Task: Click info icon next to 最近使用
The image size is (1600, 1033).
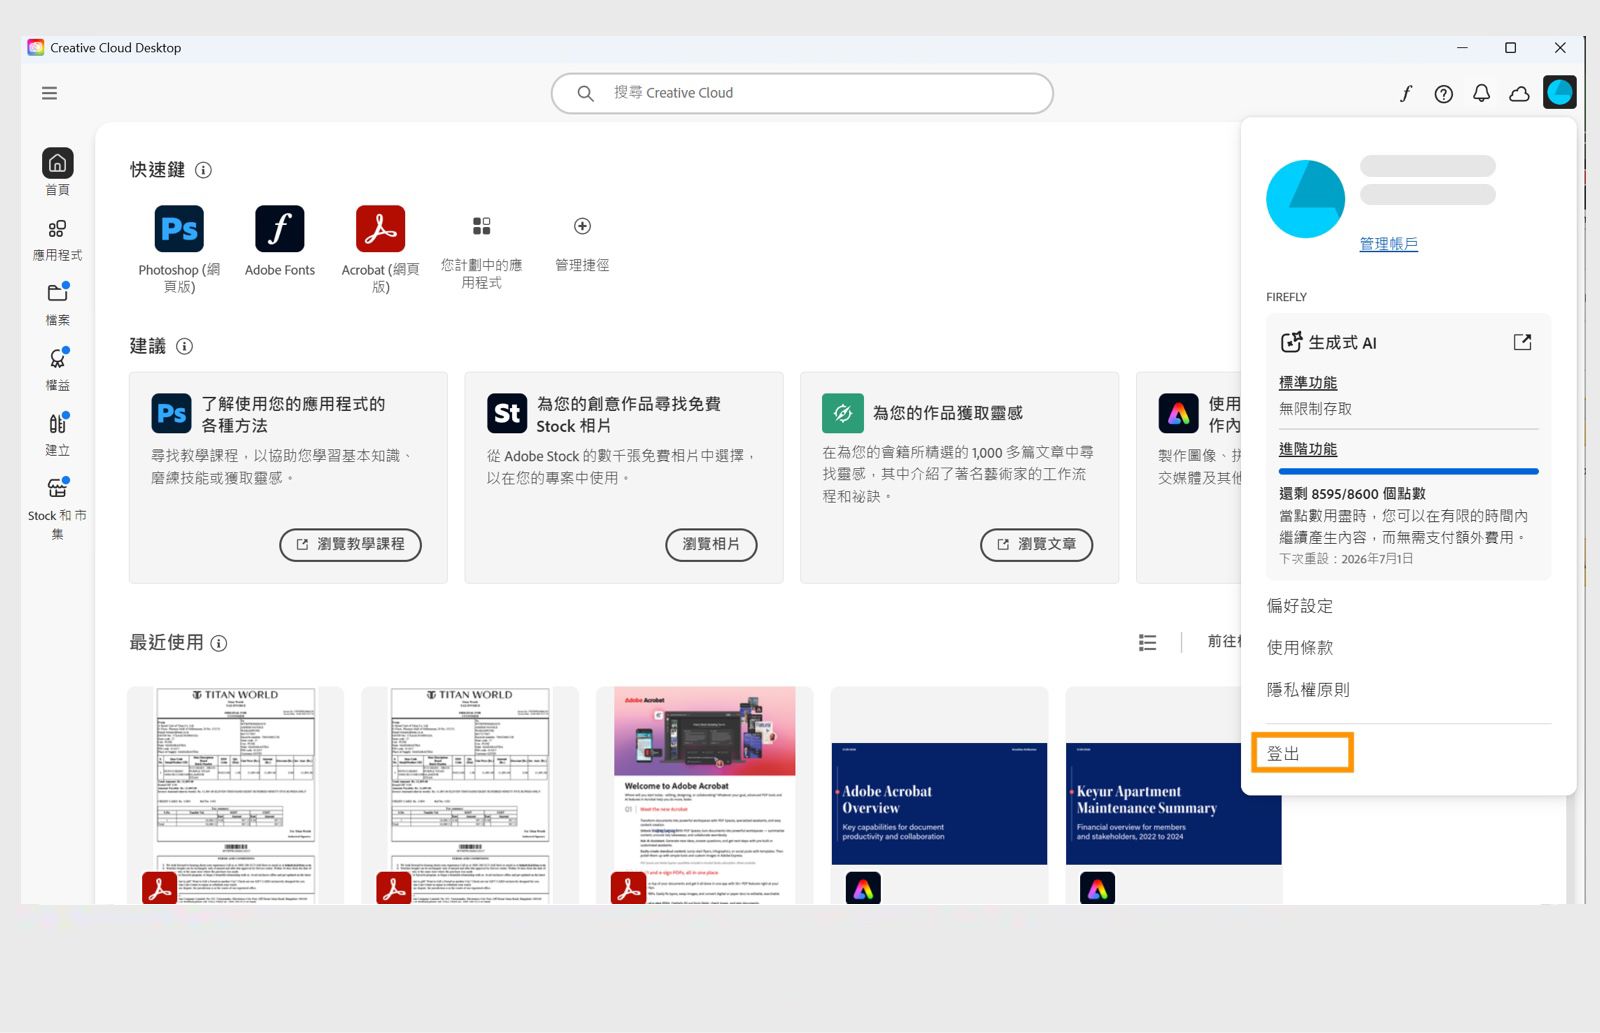Action: [x=219, y=643]
